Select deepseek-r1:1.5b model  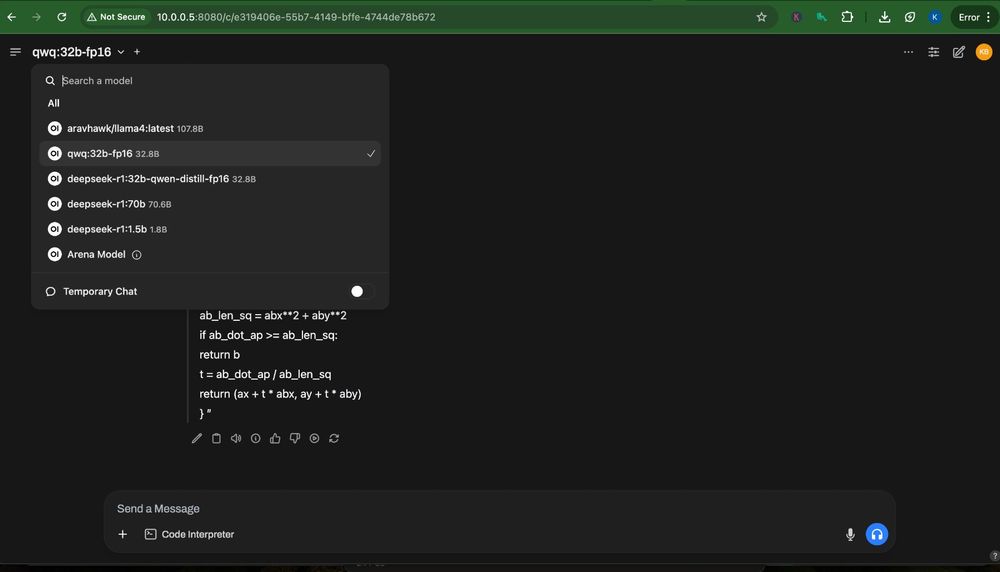(210, 229)
